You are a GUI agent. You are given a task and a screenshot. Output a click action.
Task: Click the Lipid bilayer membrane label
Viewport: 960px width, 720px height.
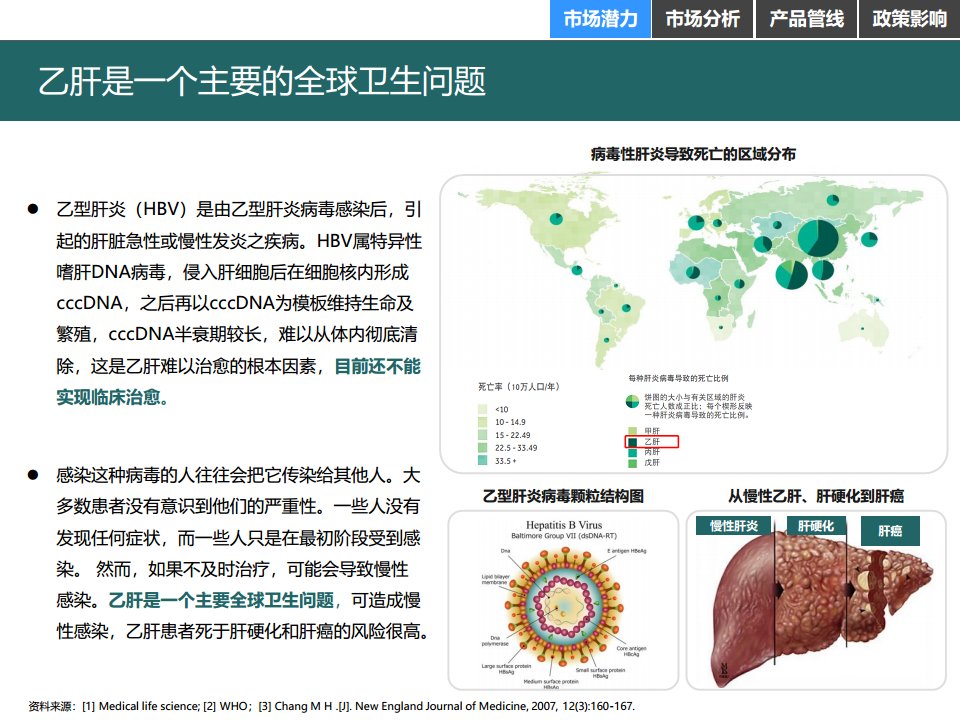click(x=495, y=579)
